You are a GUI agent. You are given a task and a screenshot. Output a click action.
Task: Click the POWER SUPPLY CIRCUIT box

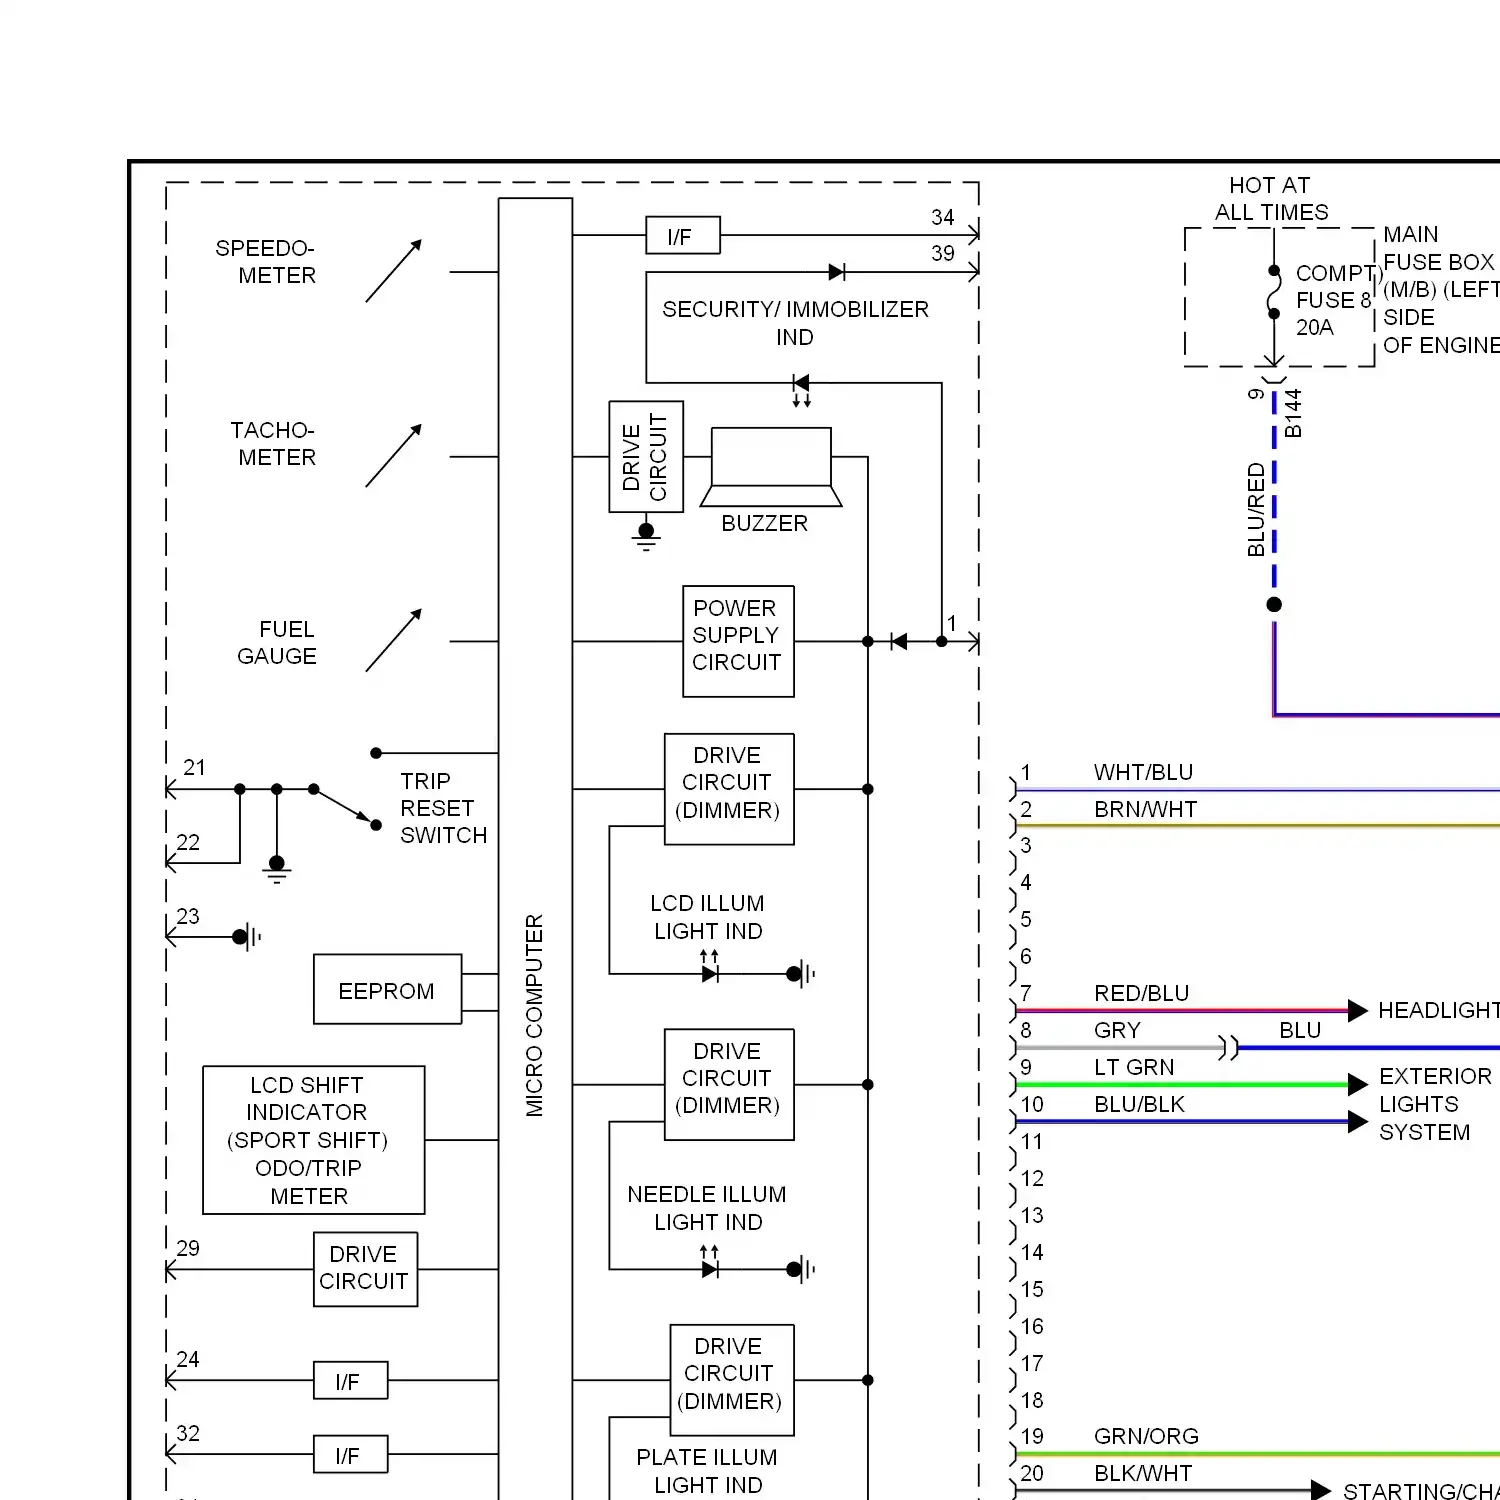(738, 641)
